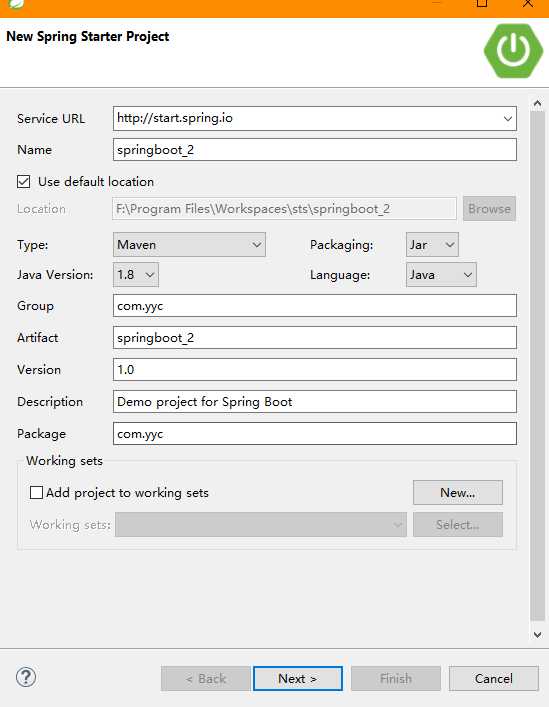Click the Packaging: label
Image resolution: width=549 pixels, height=707 pixels.
(x=342, y=245)
